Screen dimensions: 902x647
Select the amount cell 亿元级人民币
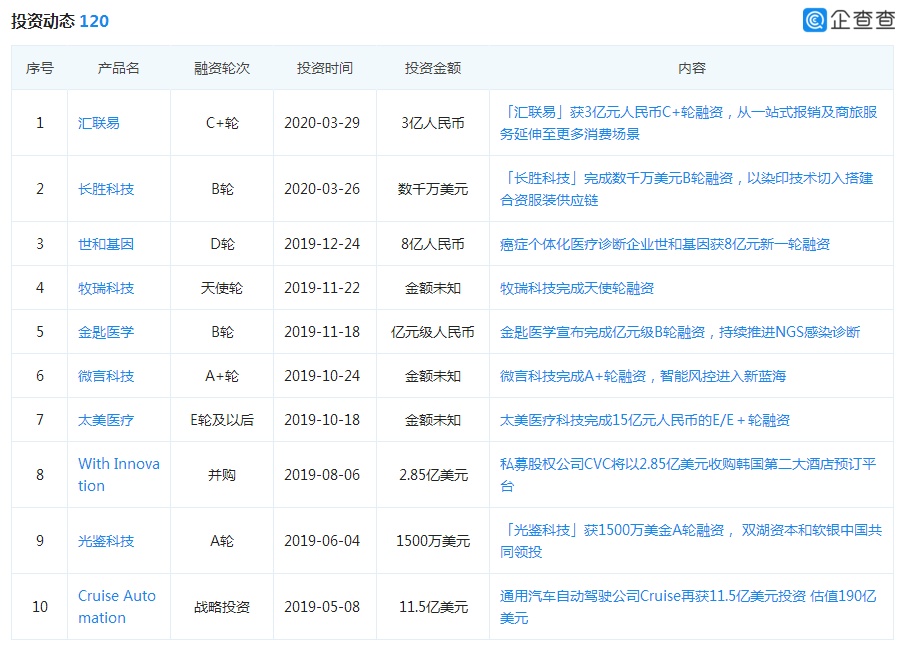click(433, 332)
